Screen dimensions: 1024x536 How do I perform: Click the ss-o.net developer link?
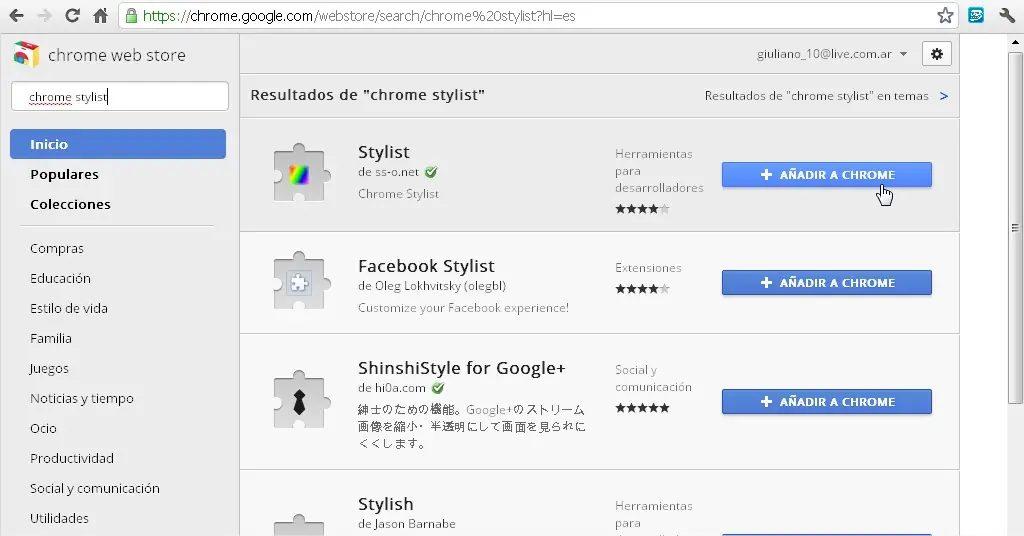[396, 172]
